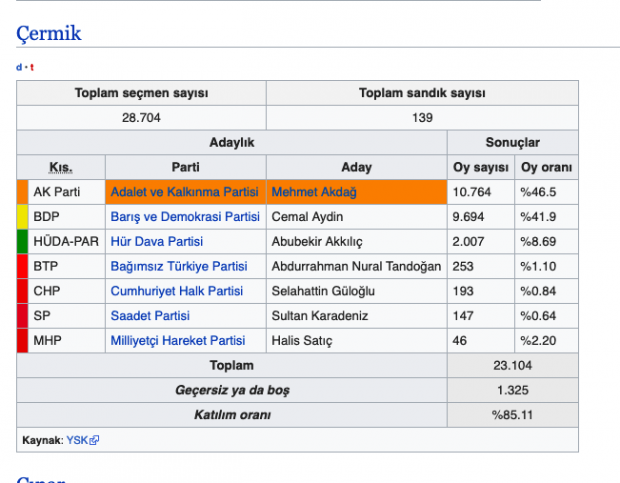Open the Saadet Partisi link
The height and width of the screenshot is (483, 620).
pos(150,317)
